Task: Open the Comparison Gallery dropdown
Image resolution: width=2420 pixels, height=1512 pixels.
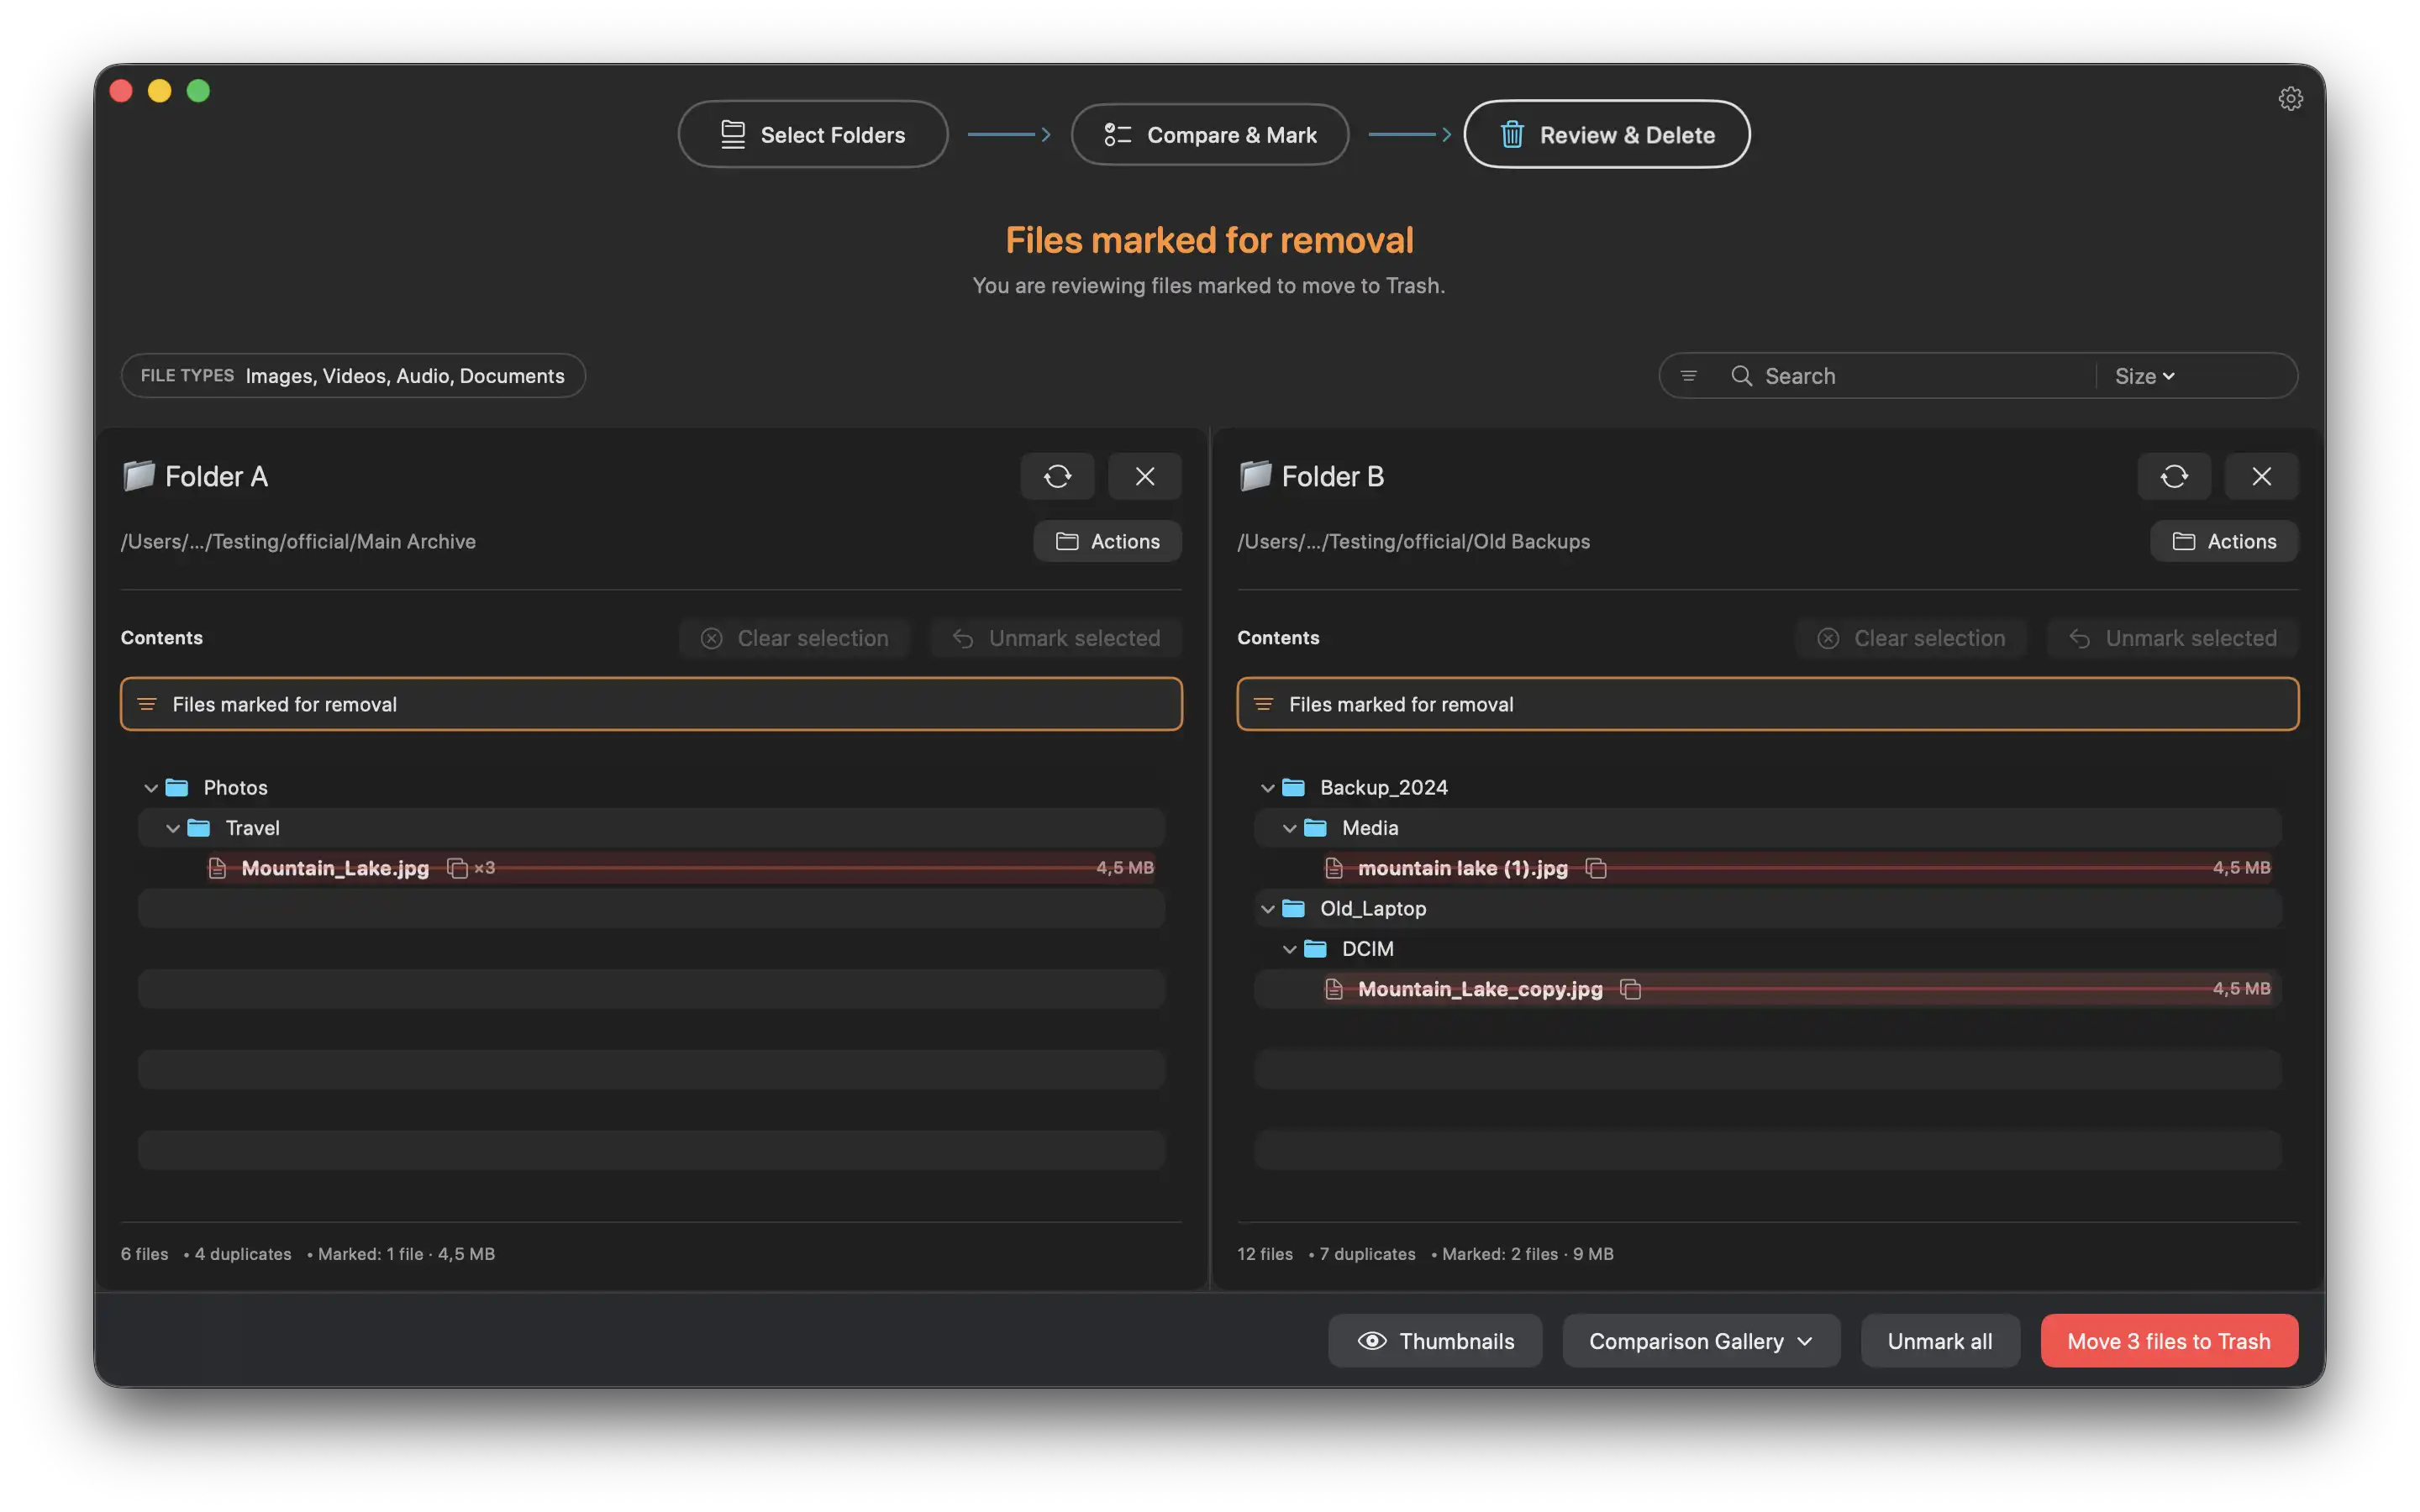Action: pos(1700,1341)
